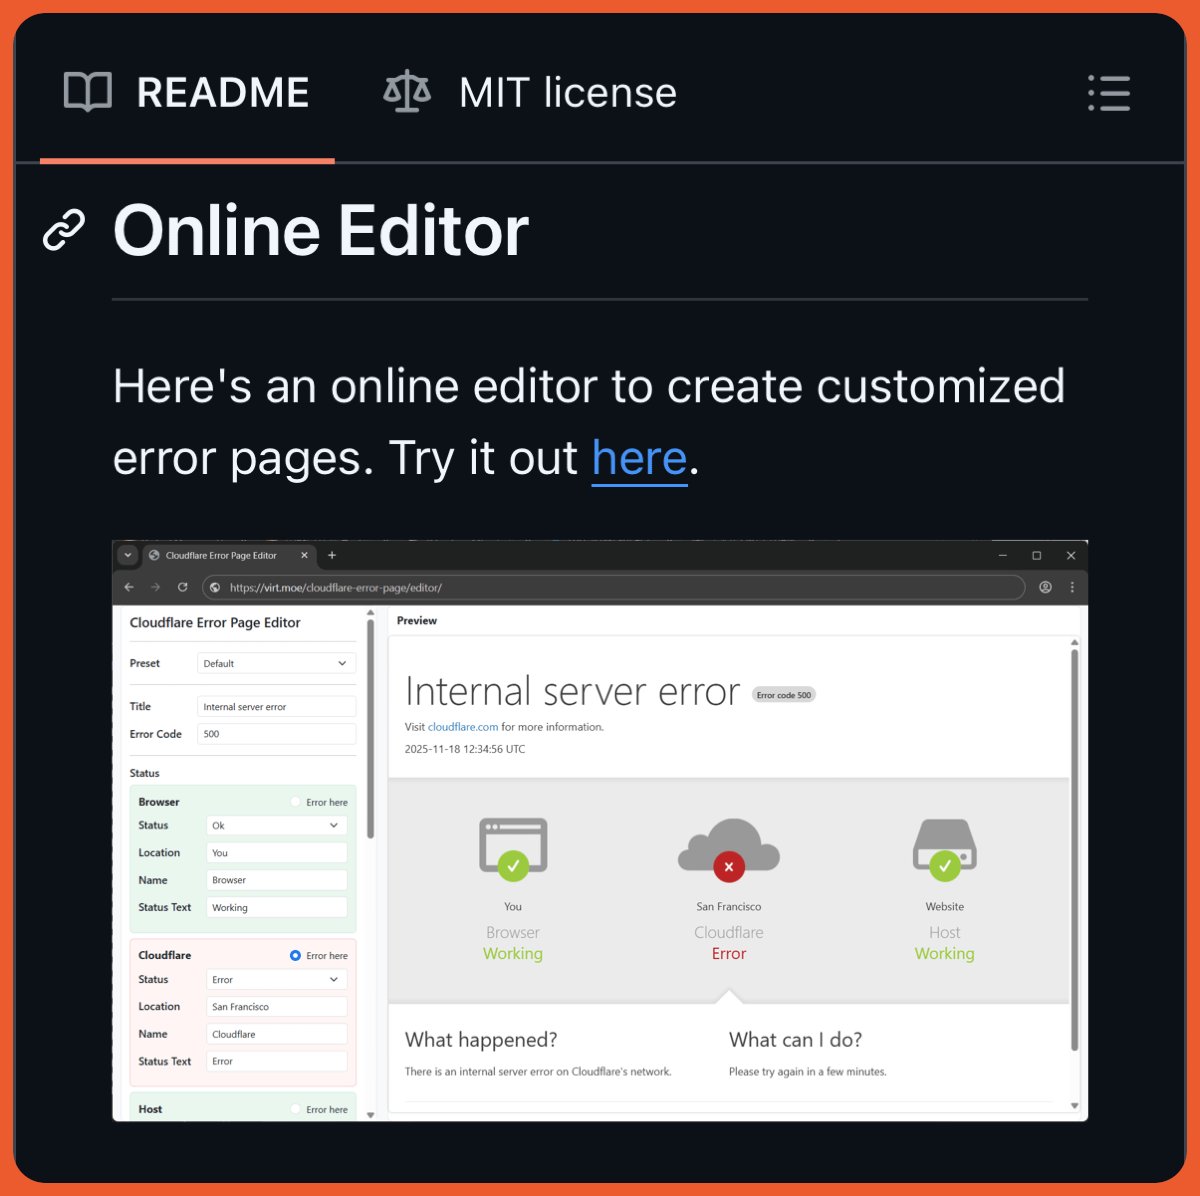Open Browser Status dropdown showing Ok

tap(277, 825)
